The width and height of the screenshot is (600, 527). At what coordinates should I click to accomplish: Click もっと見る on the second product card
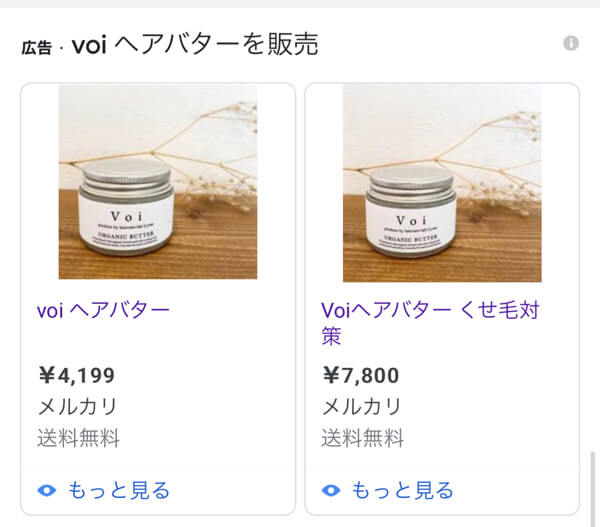tap(403, 490)
